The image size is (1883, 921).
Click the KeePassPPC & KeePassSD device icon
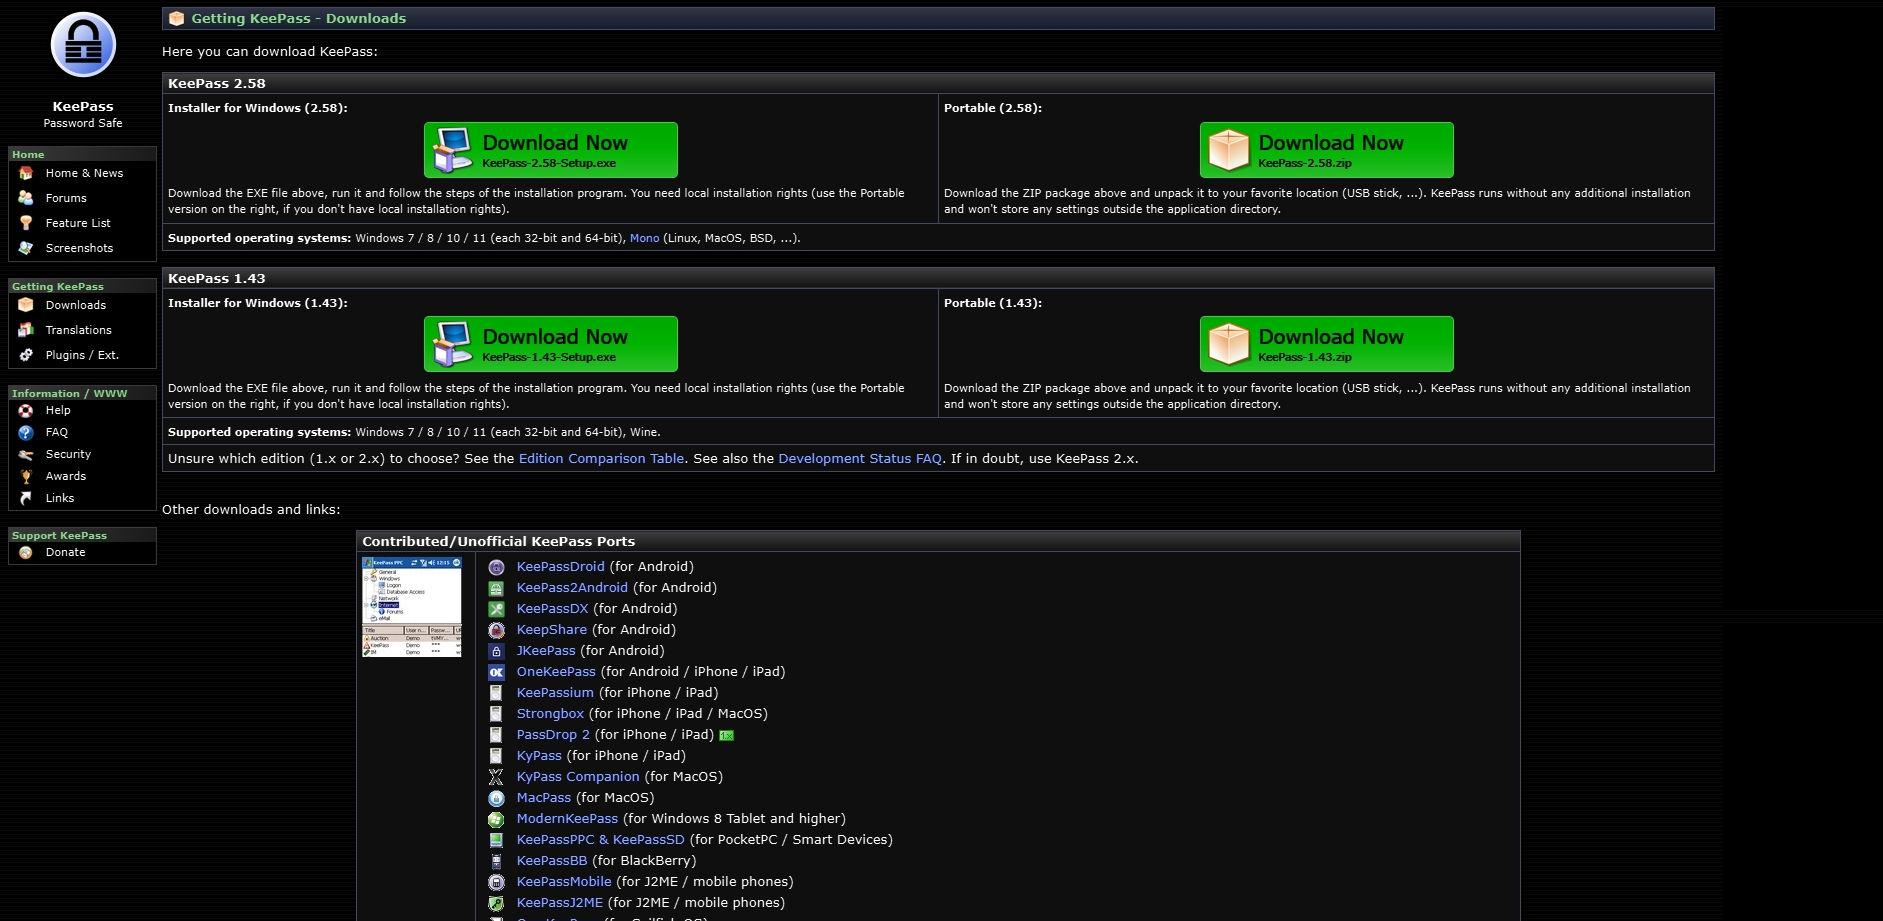click(x=496, y=840)
